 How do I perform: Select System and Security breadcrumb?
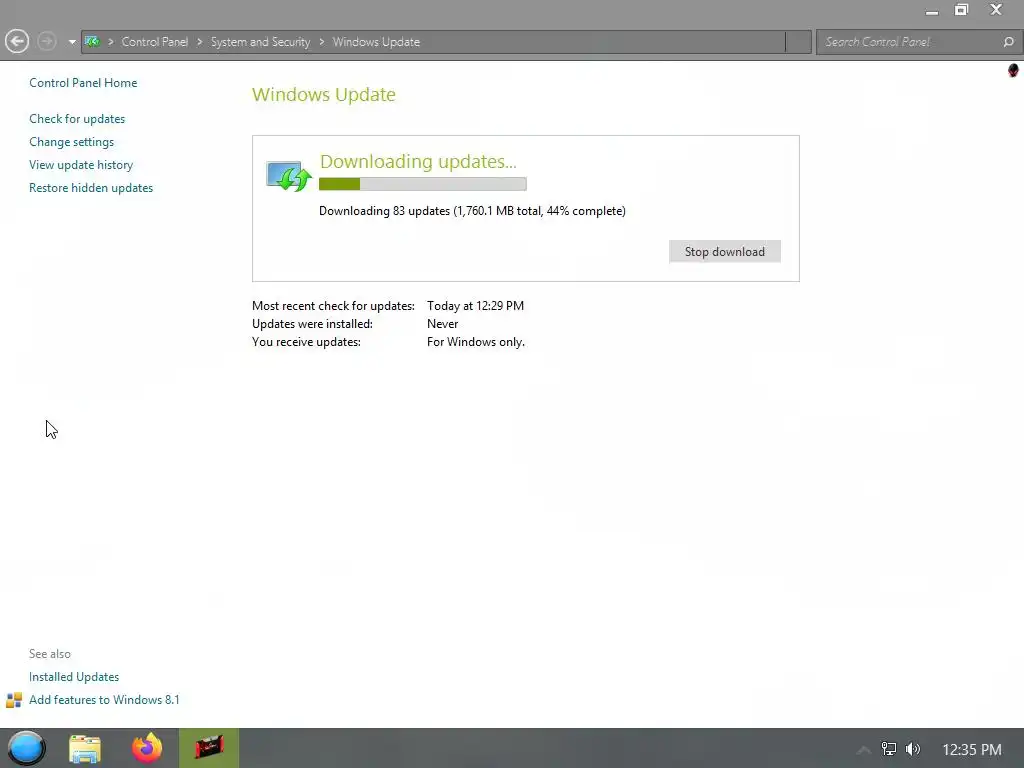pyautogui.click(x=261, y=42)
